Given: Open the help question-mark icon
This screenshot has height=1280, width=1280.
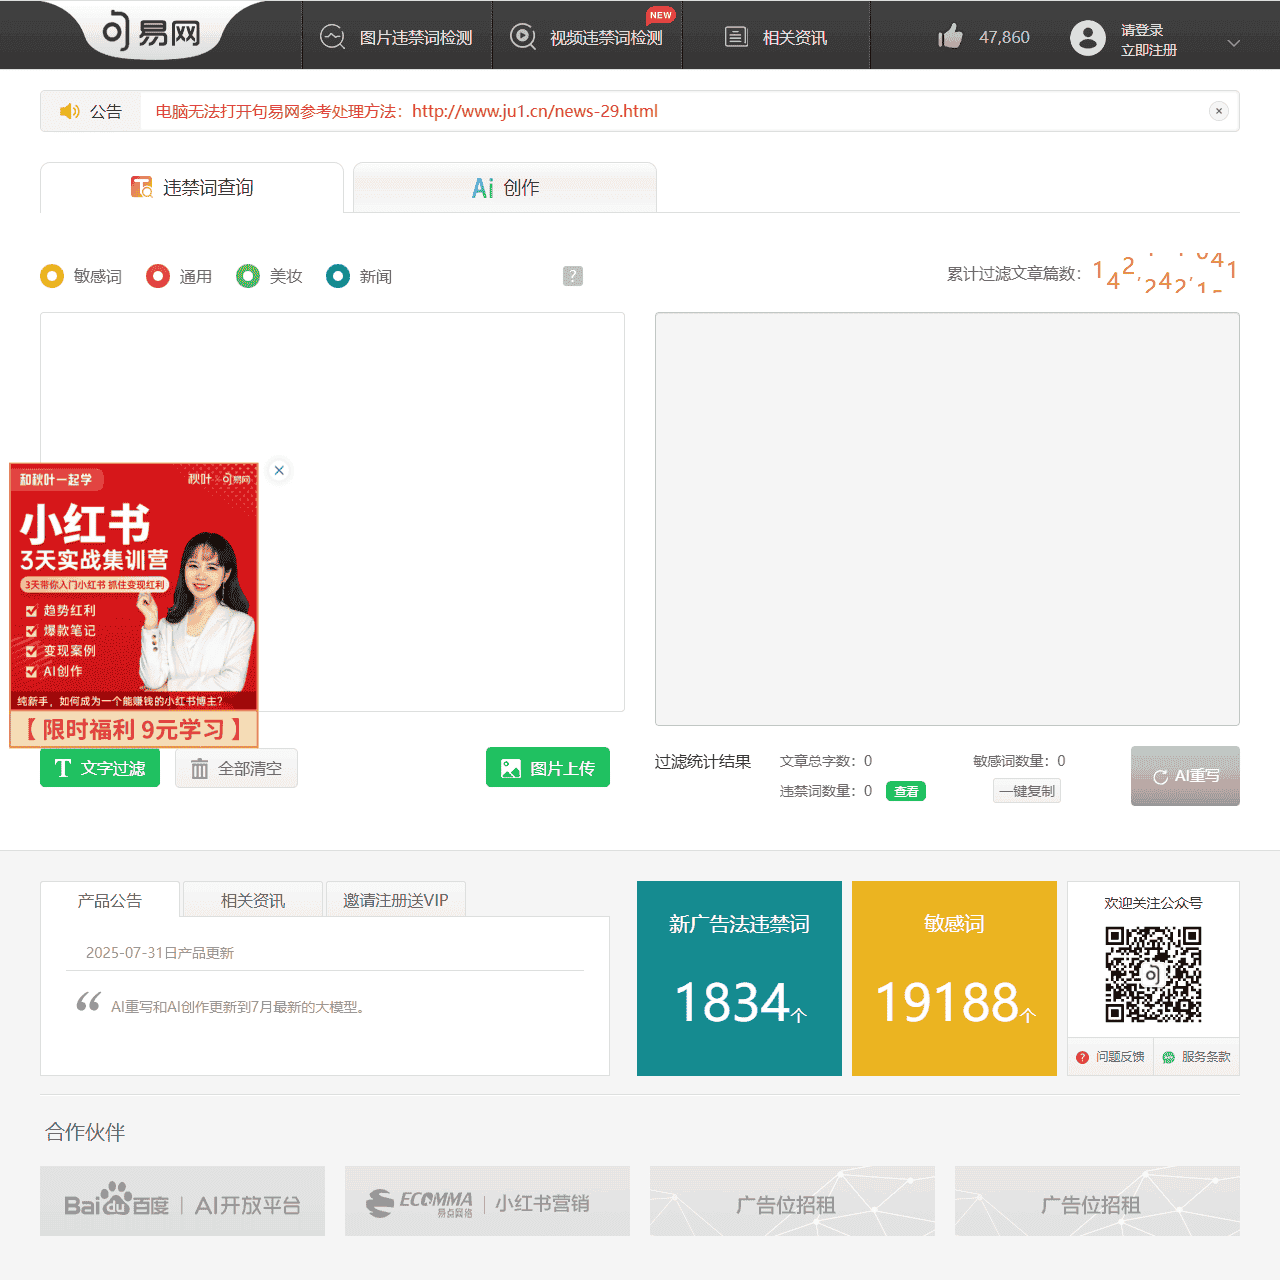Looking at the screenshot, I should 572,276.
